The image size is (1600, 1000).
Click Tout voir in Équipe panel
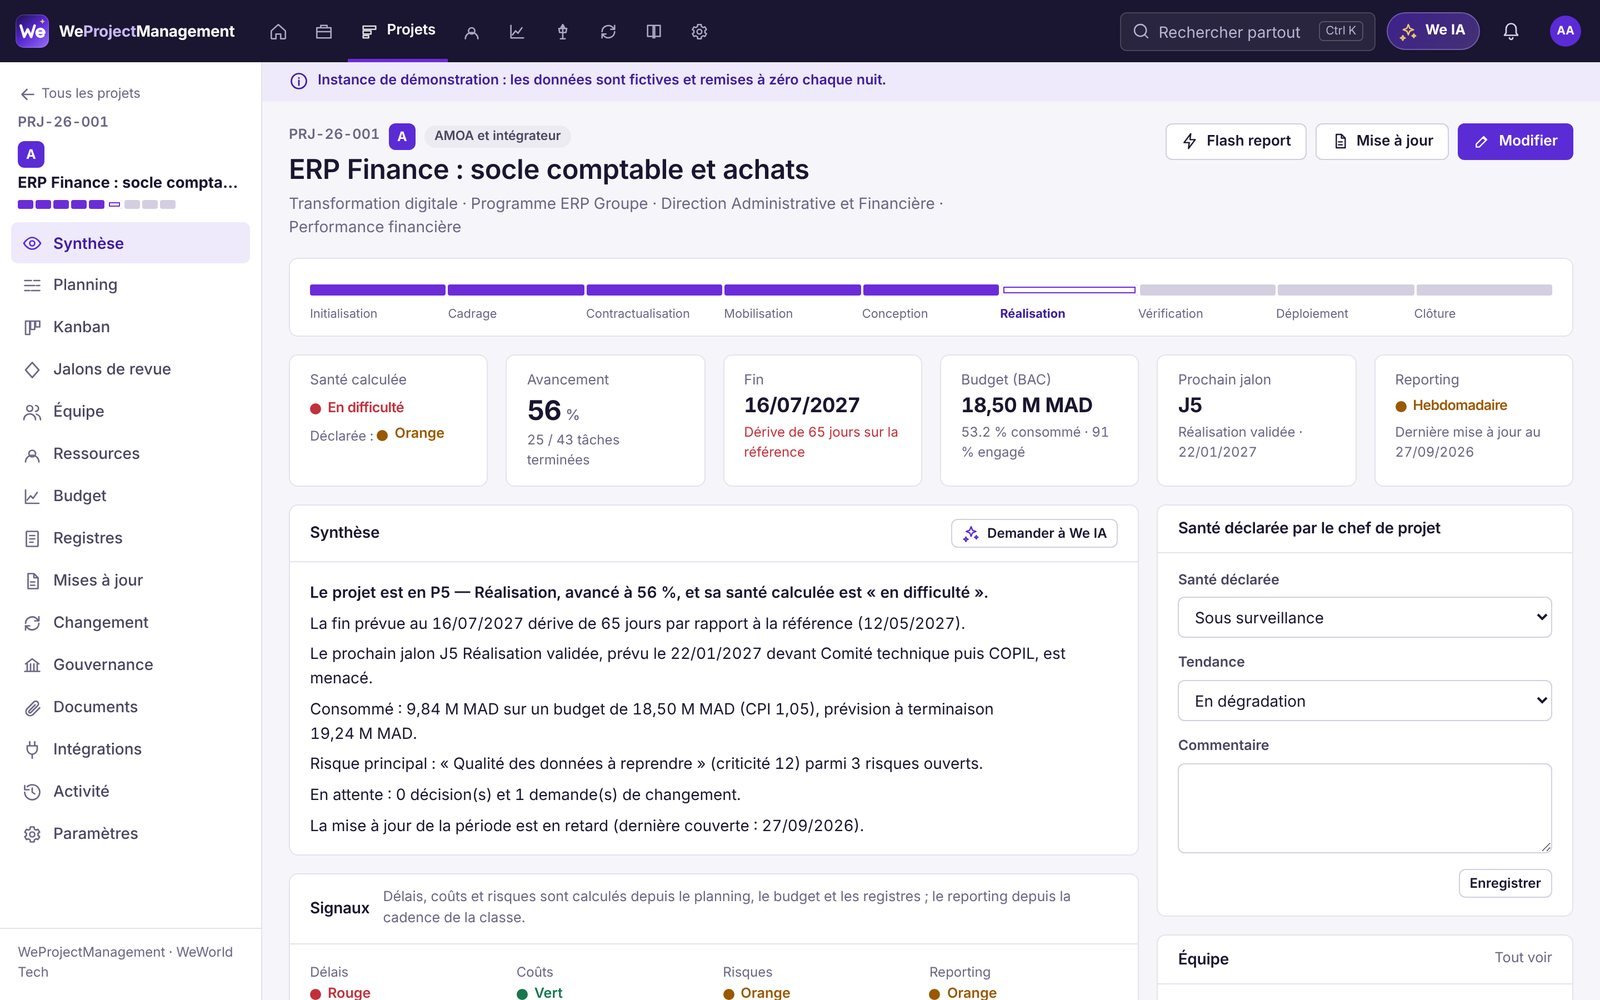click(x=1523, y=958)
